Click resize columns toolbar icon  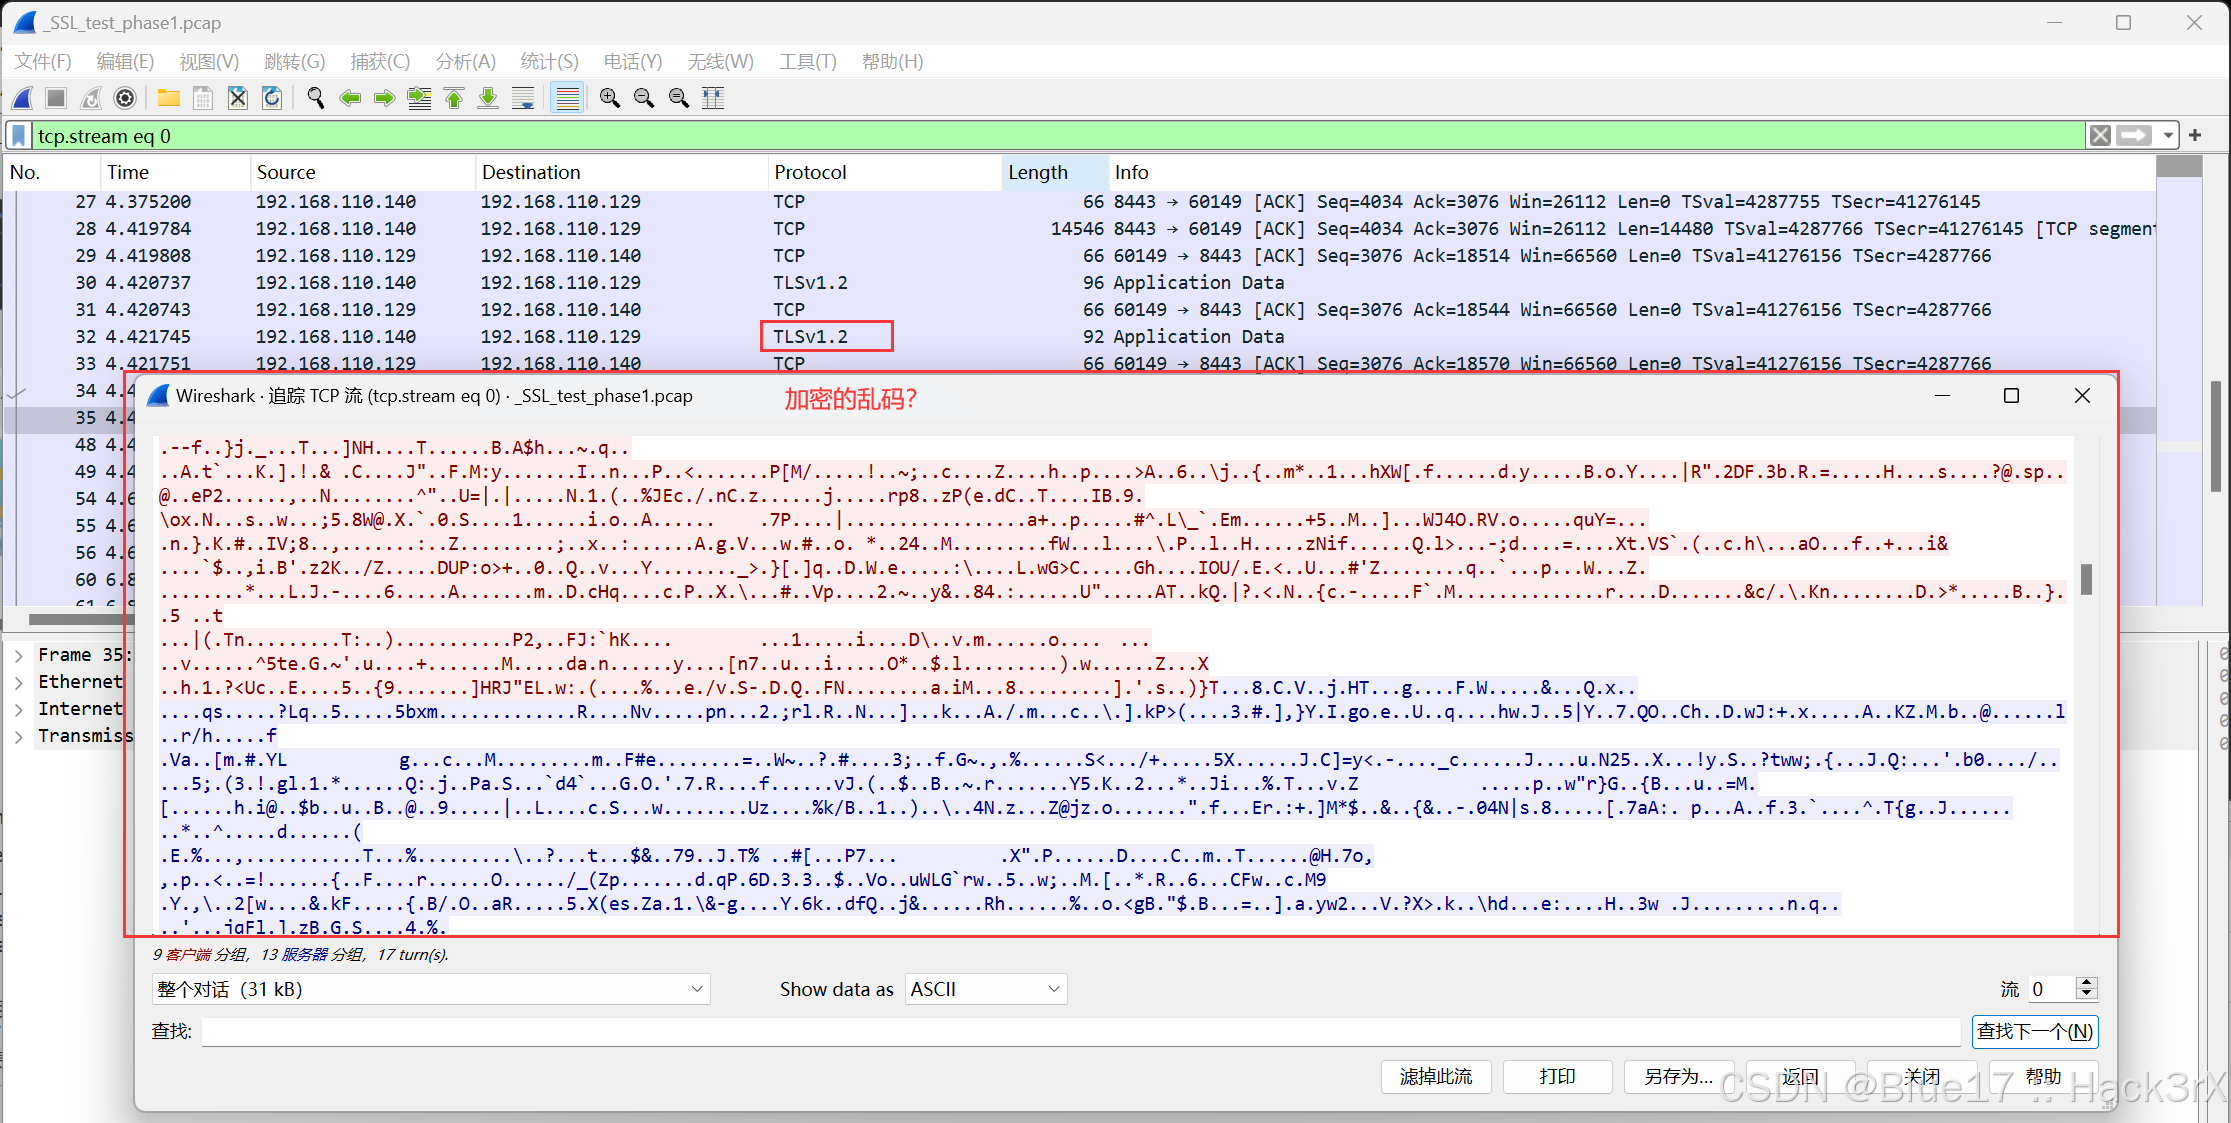click(x=713, y=98)
